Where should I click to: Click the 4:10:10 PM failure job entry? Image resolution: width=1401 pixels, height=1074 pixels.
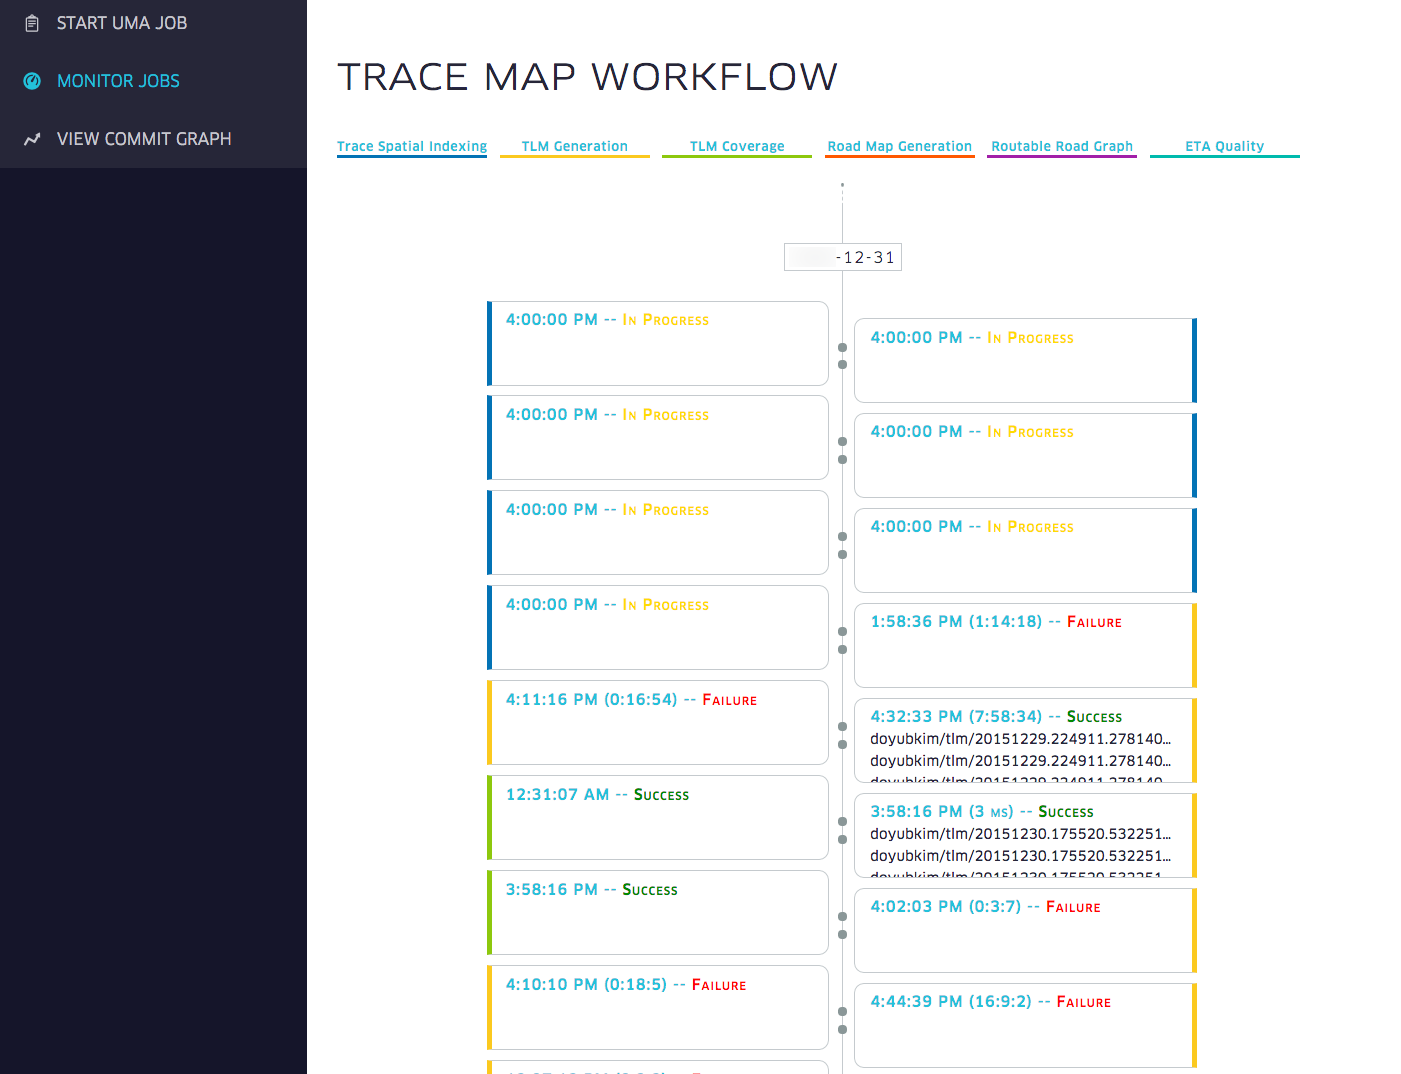pyautogui.click(x=658, y=1007)
